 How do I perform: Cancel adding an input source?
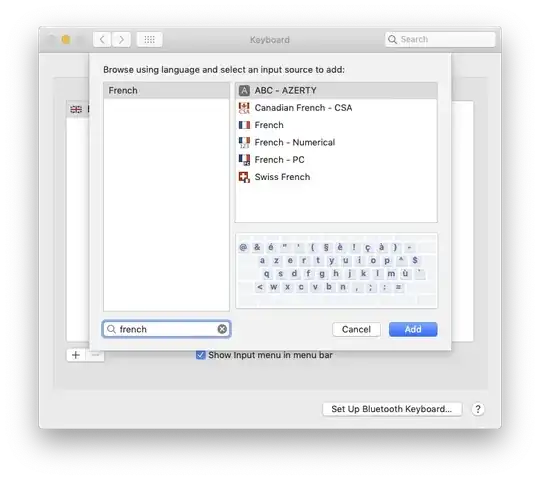click(x=356, y=330)
